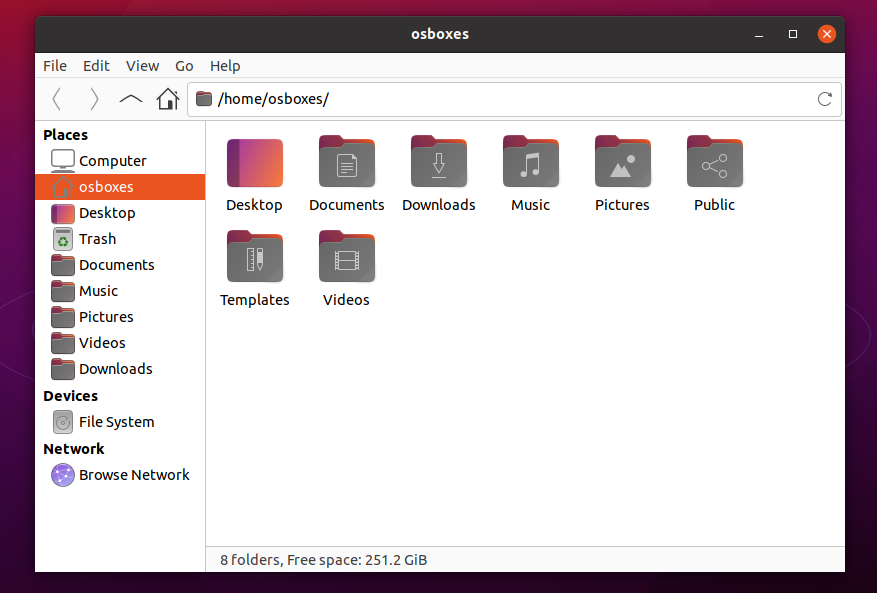Open the Help menu
The width and height of the screenshot is (877, 593).
pyautogui.click(x=225, y=66)
